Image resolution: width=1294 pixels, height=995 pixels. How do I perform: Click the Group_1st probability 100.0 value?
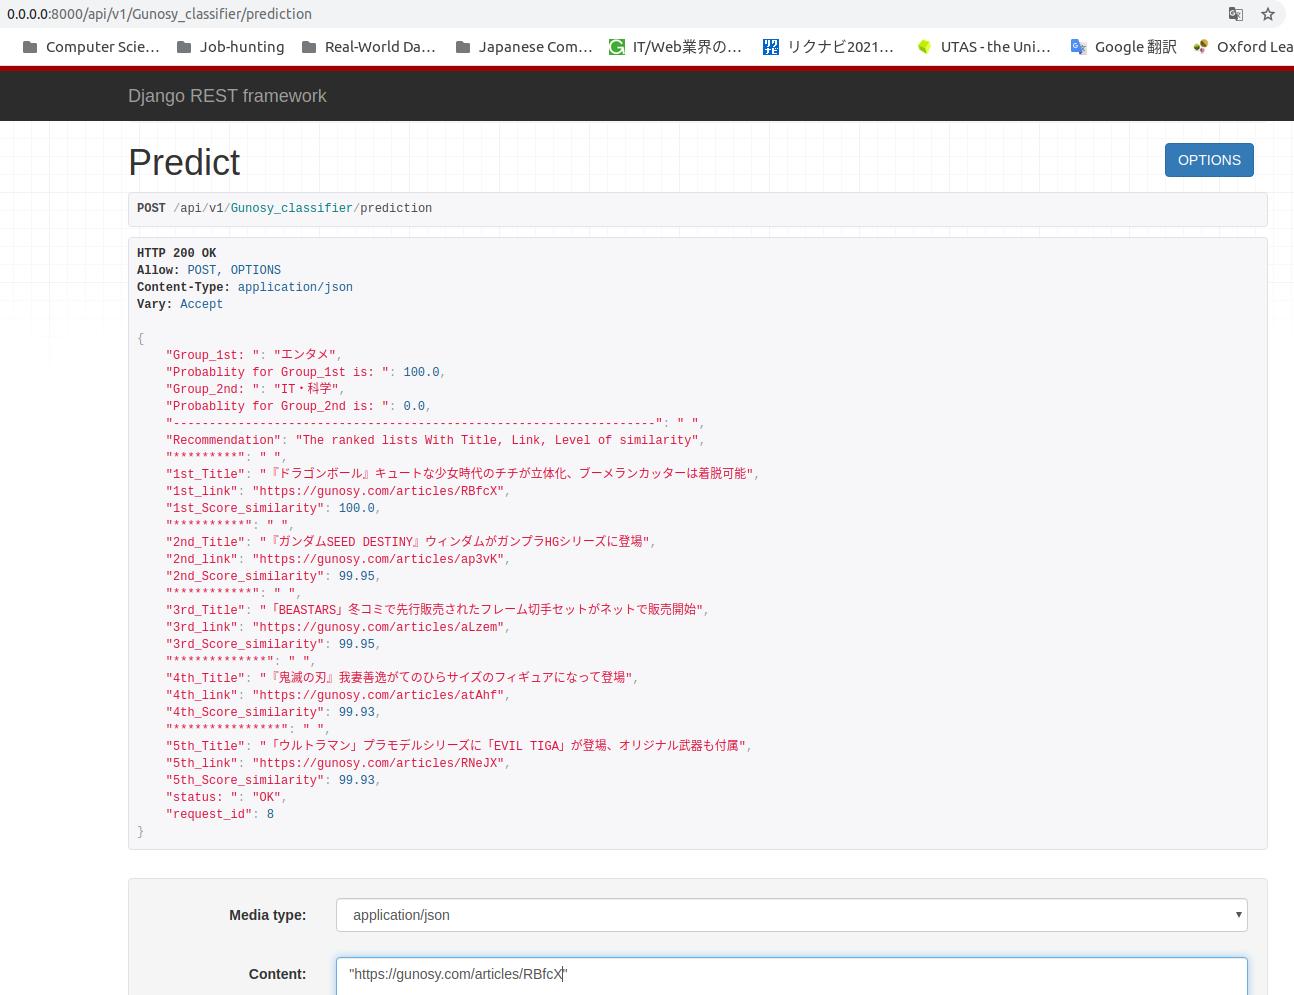click(422, 372)
